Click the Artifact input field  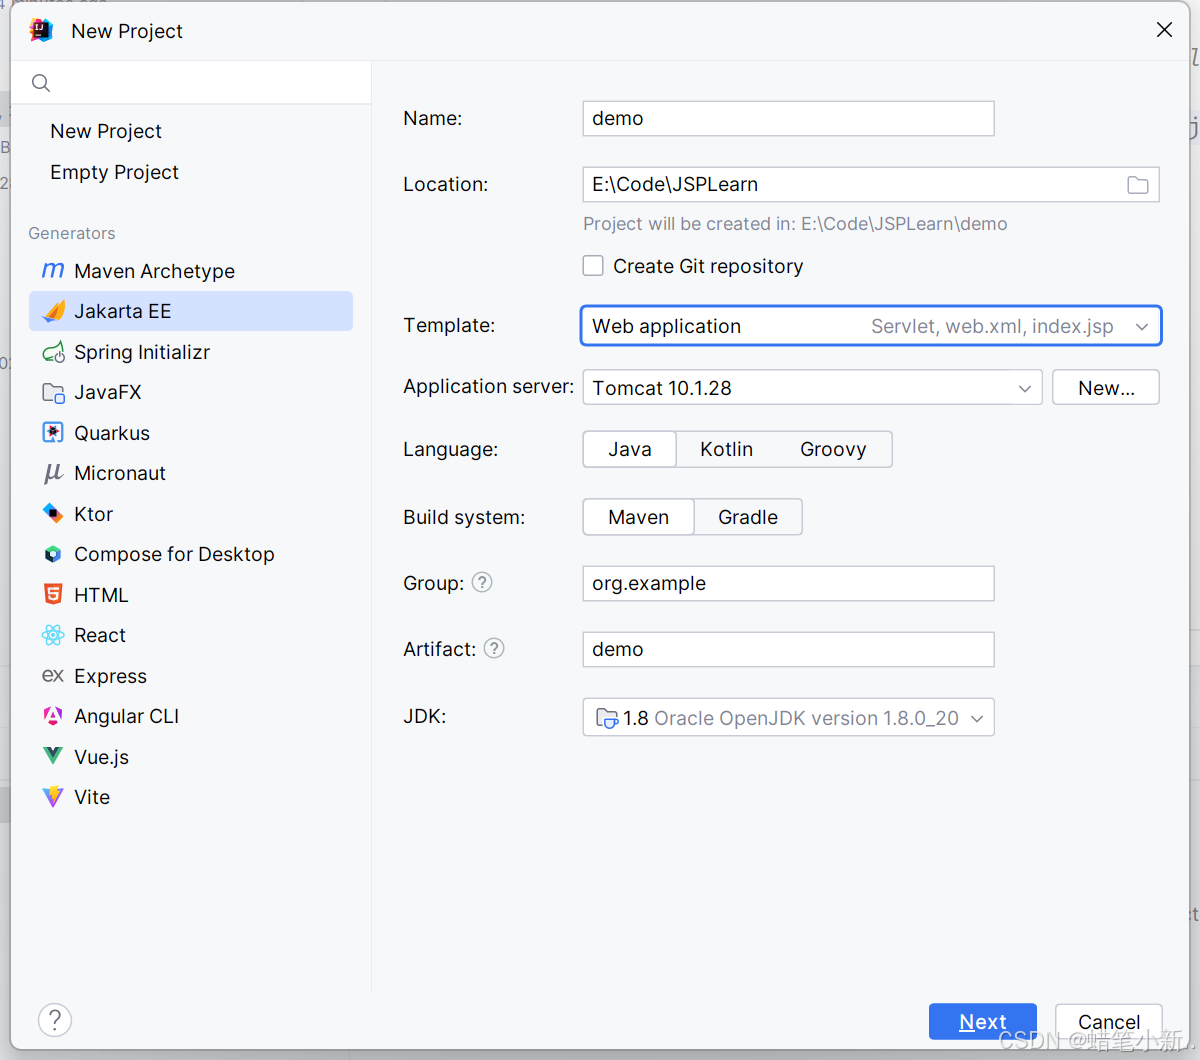click(x=788, y=649)
